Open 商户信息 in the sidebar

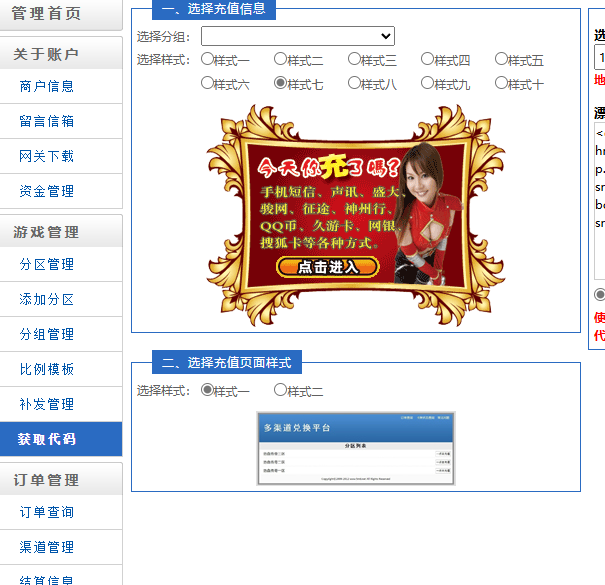tap(47, 86)
